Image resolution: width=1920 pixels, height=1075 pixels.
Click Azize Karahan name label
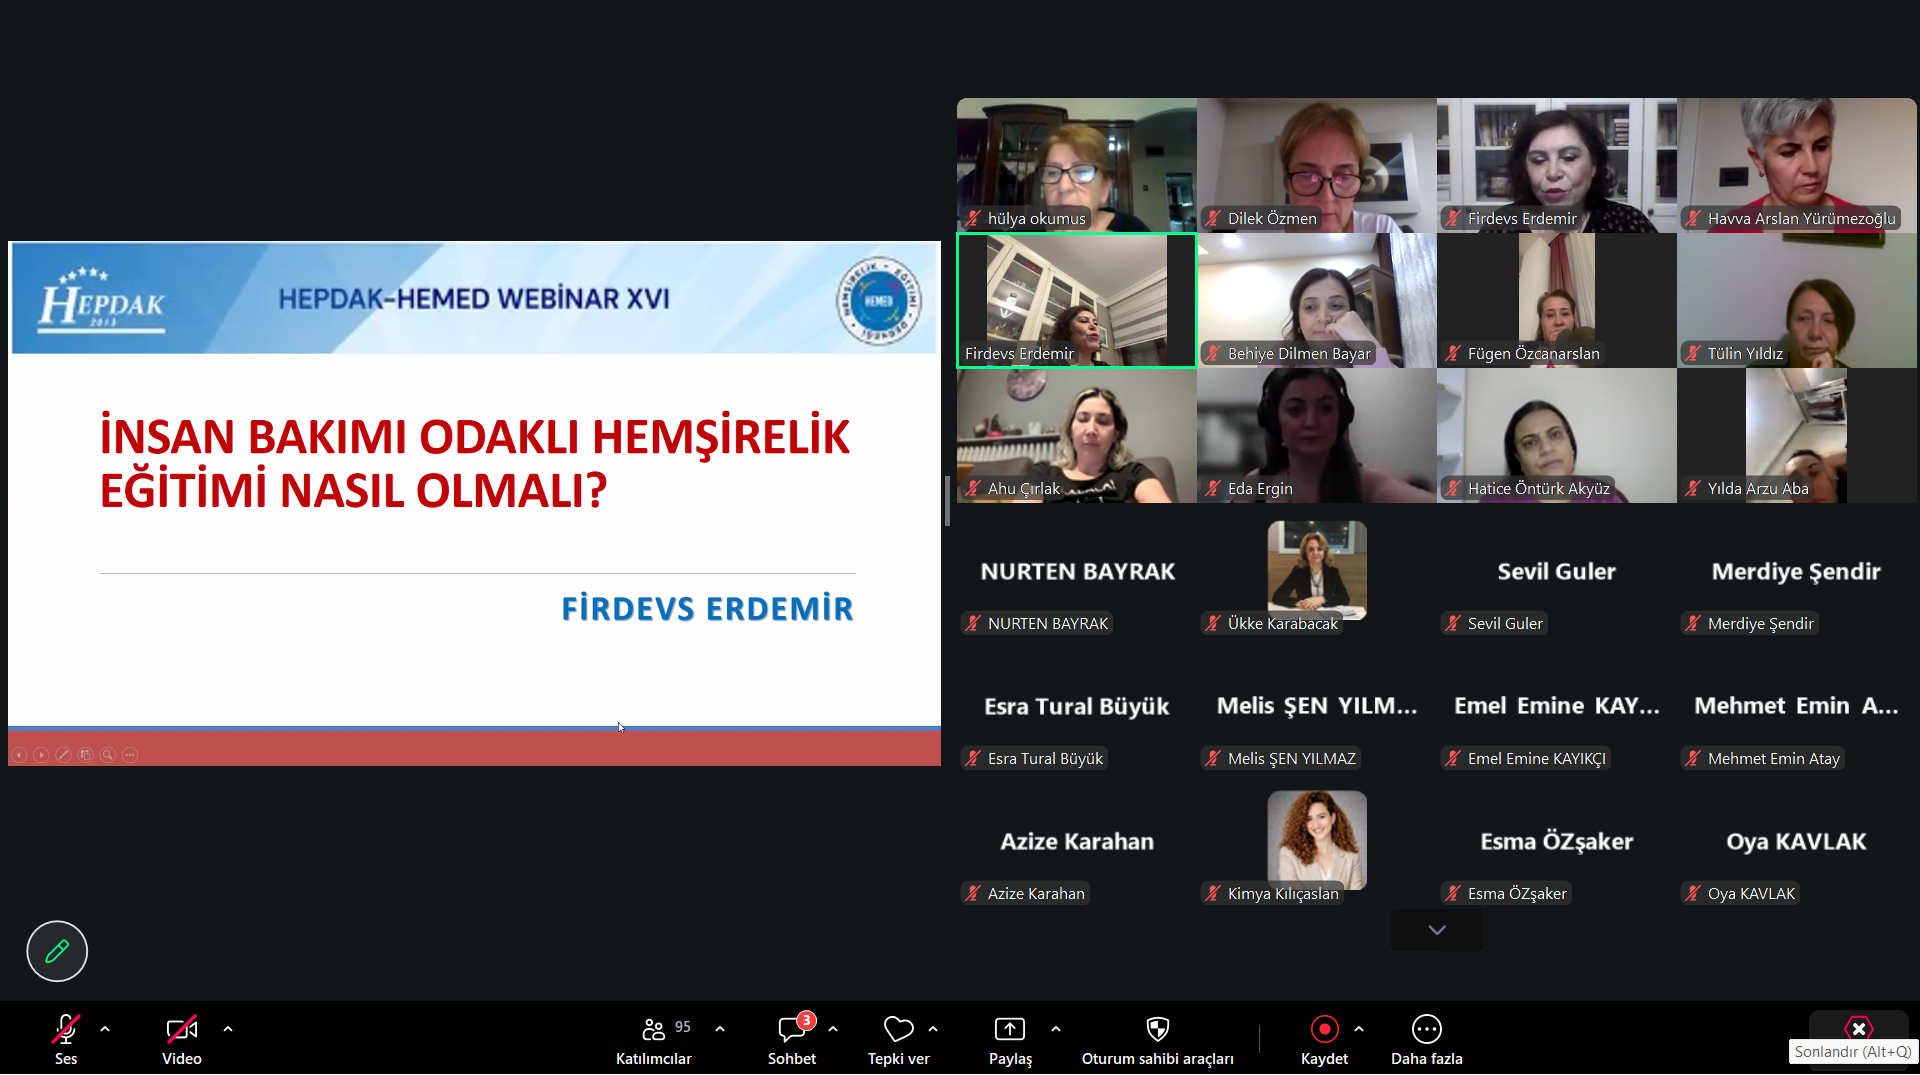(1025, 893)
